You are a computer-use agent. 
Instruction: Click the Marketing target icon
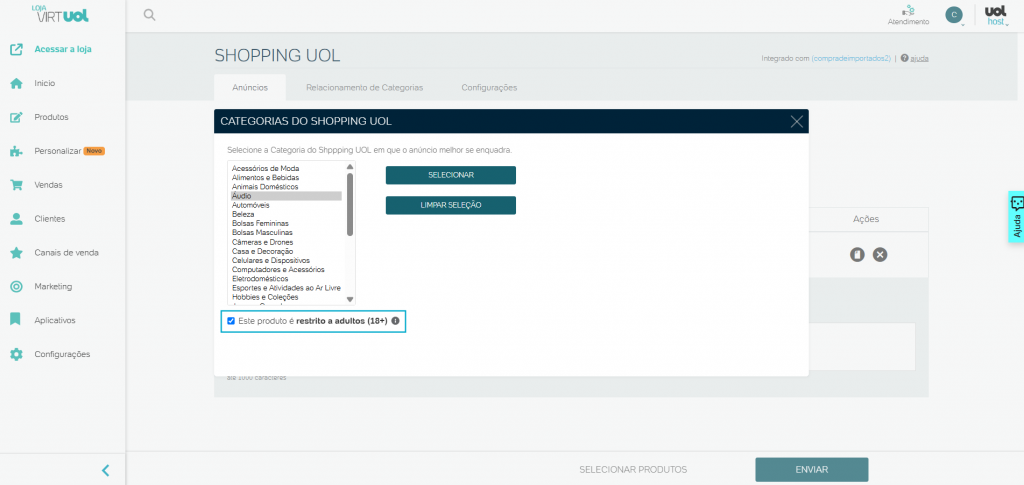(16, 287)
